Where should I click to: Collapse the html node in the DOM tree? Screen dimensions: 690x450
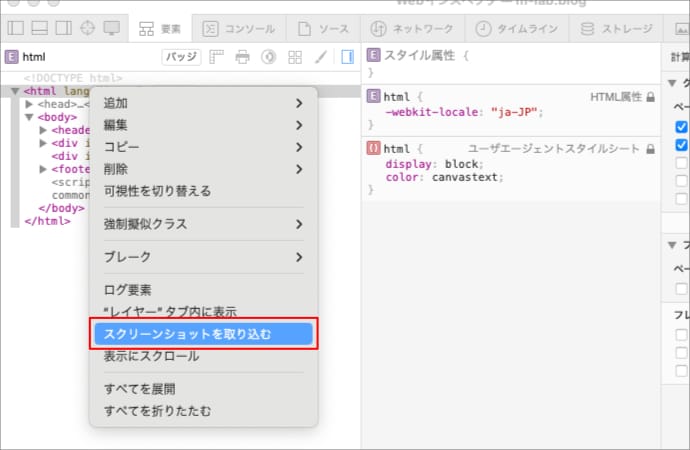pos(16,91)
